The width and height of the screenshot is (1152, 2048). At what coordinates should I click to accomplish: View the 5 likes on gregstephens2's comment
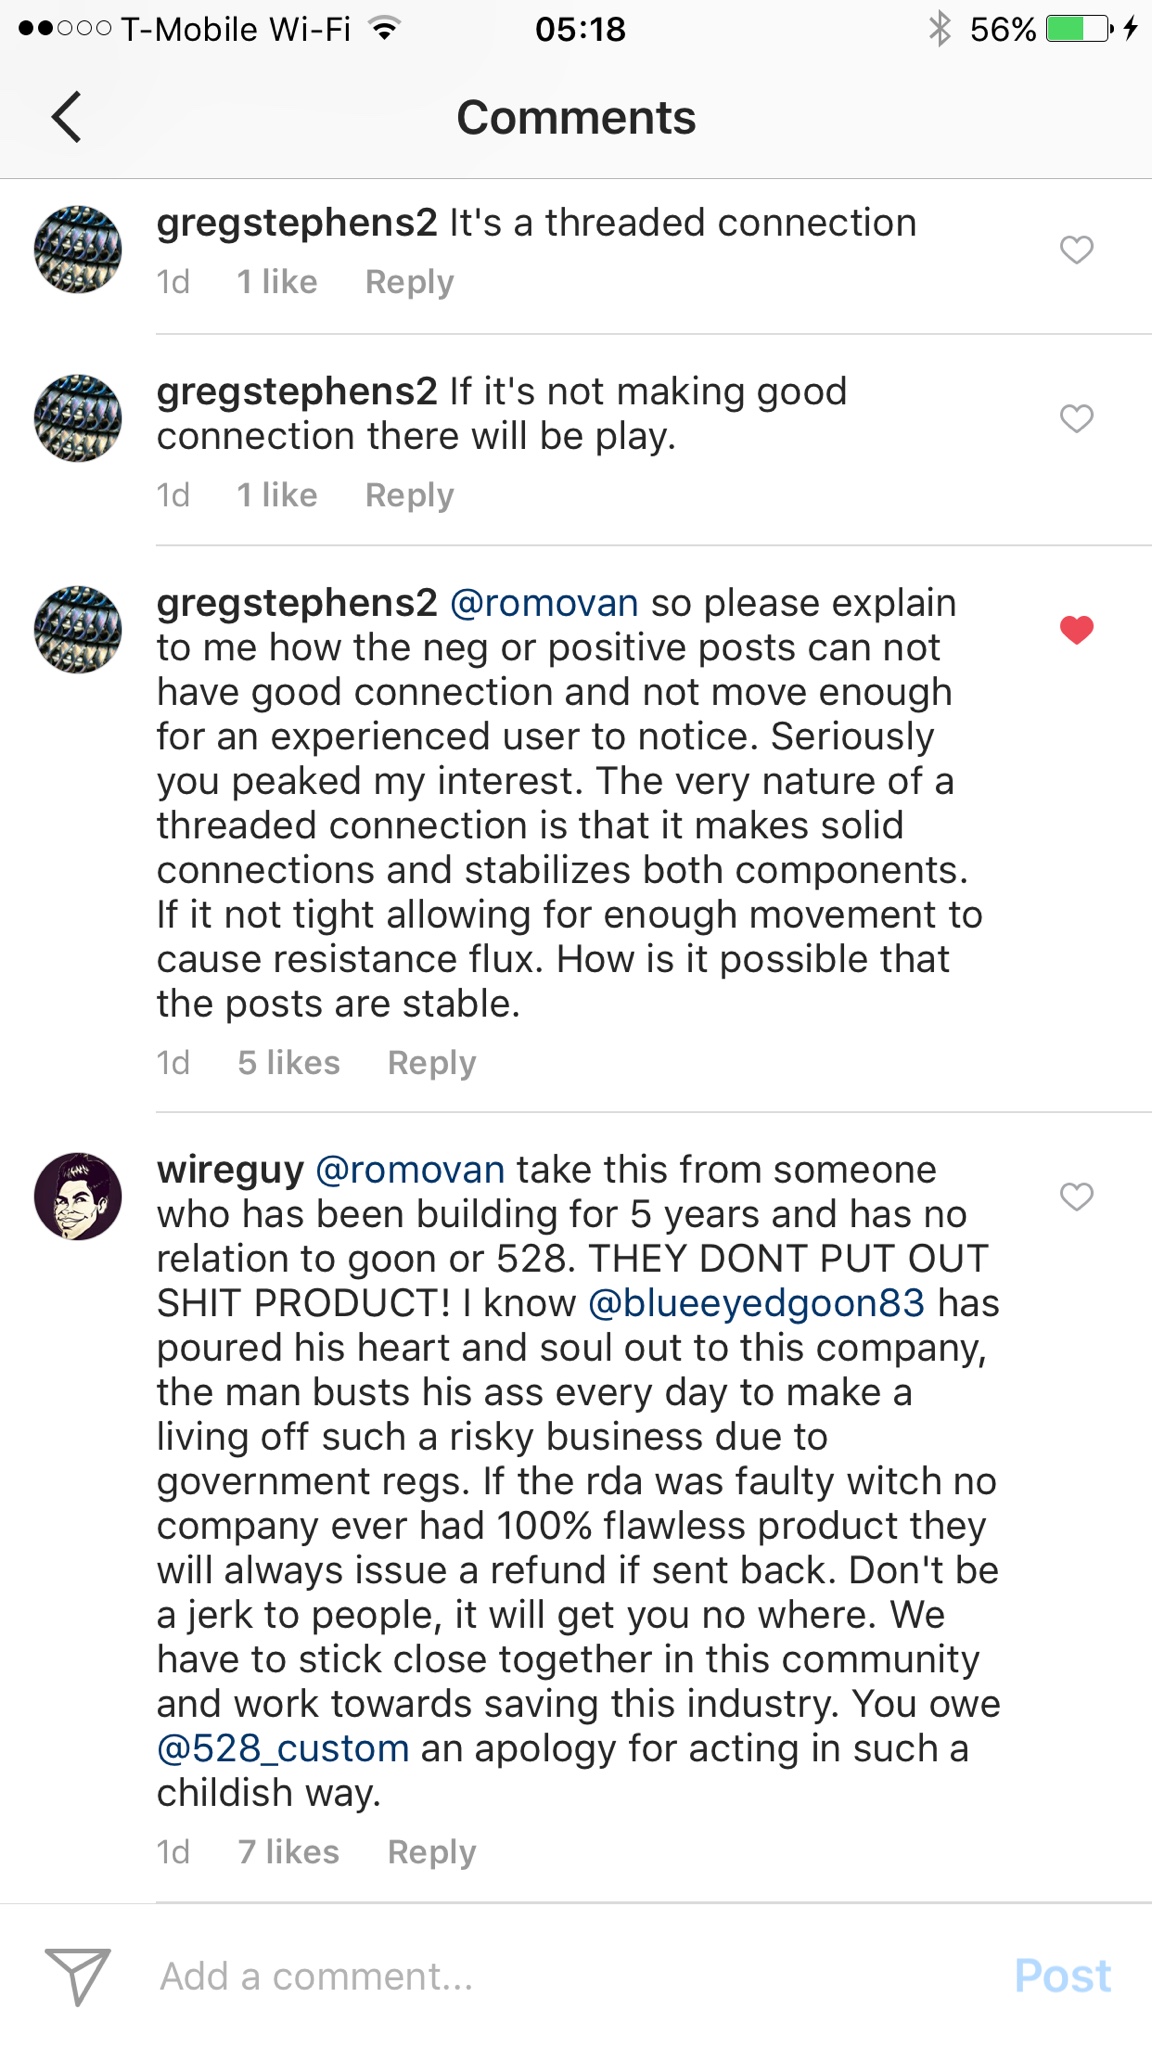point(288,1062)
